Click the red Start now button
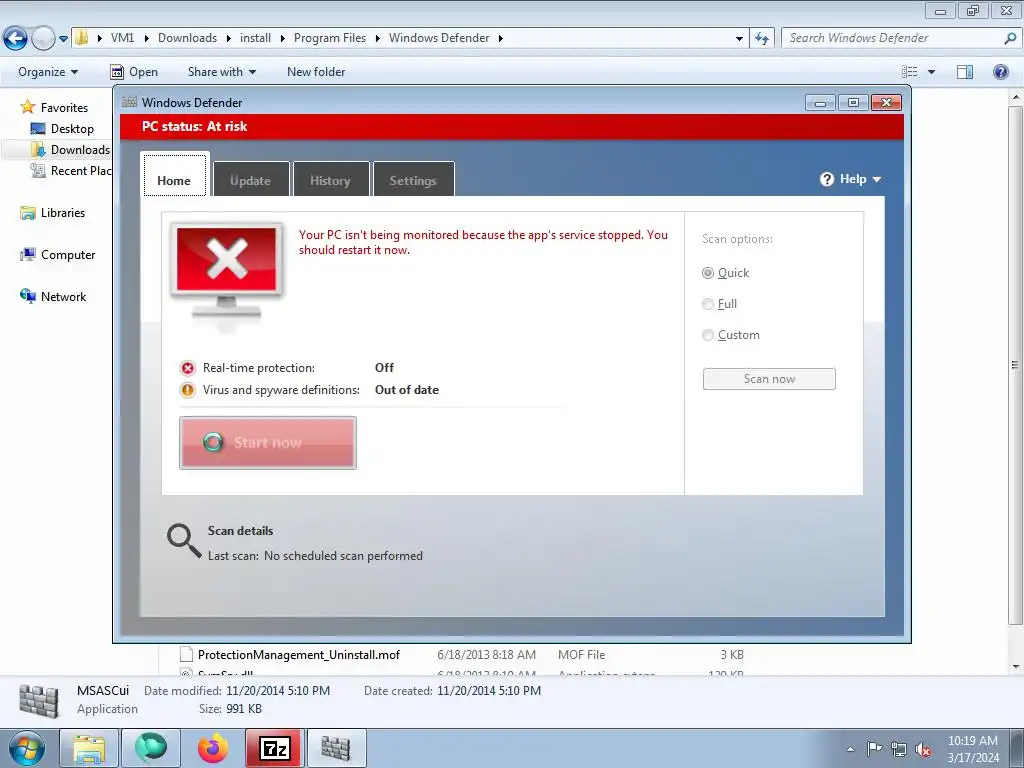This screenshot has width=1024, height=768. coord(268,443)
